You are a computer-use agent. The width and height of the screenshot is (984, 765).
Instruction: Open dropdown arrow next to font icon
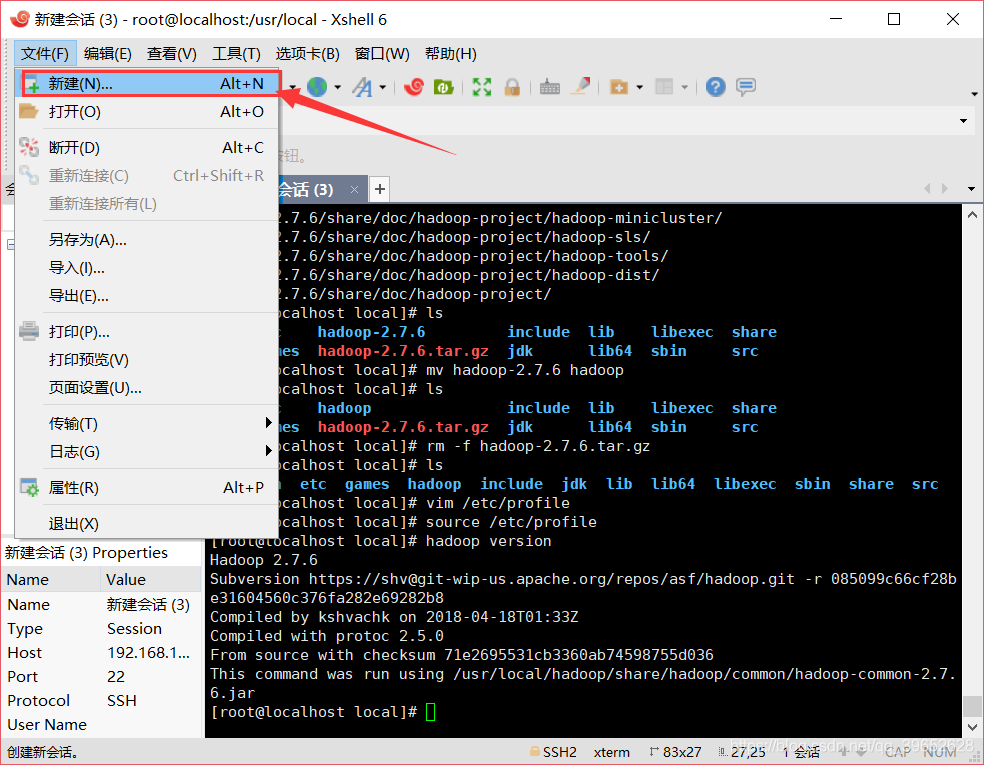point(382,87)
